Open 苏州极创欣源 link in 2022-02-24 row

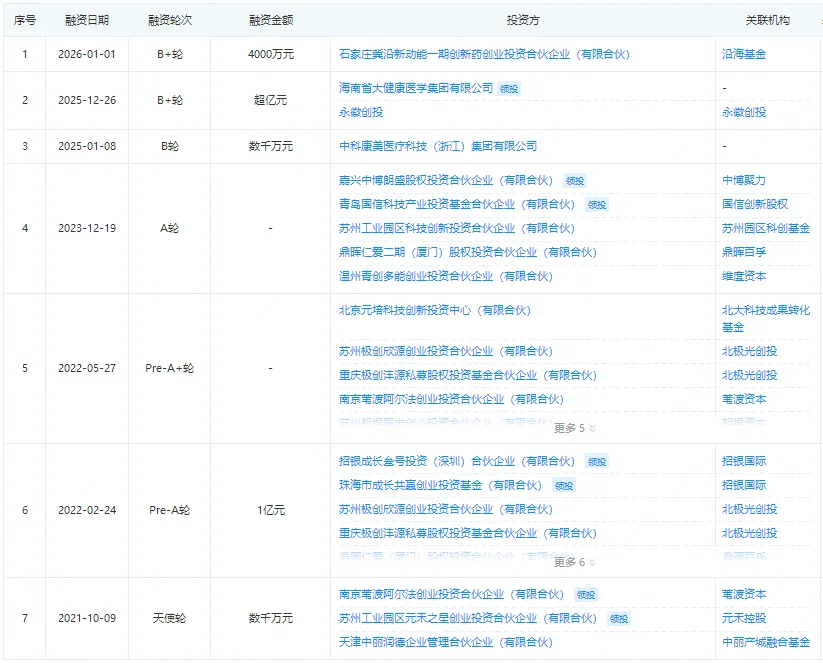click(x=446, y=509)
